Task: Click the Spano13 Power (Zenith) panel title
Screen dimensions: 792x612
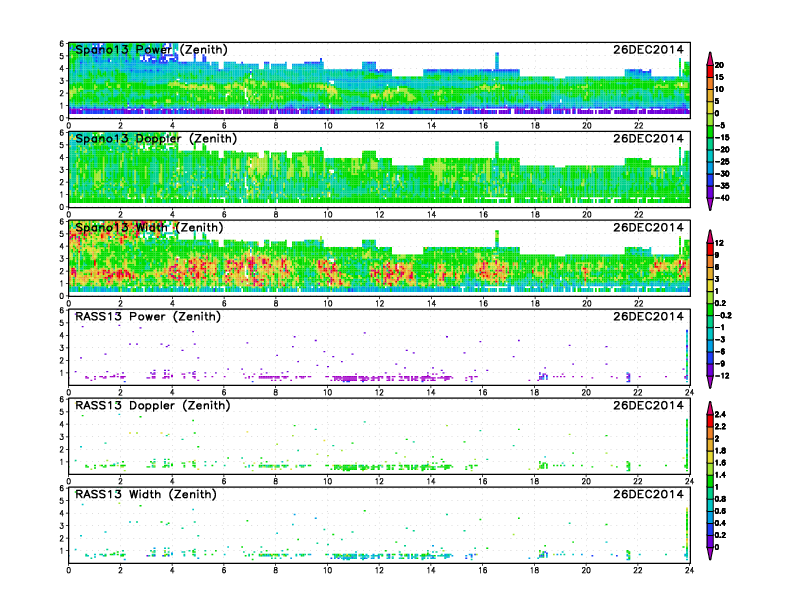Action: click(151, 49)
